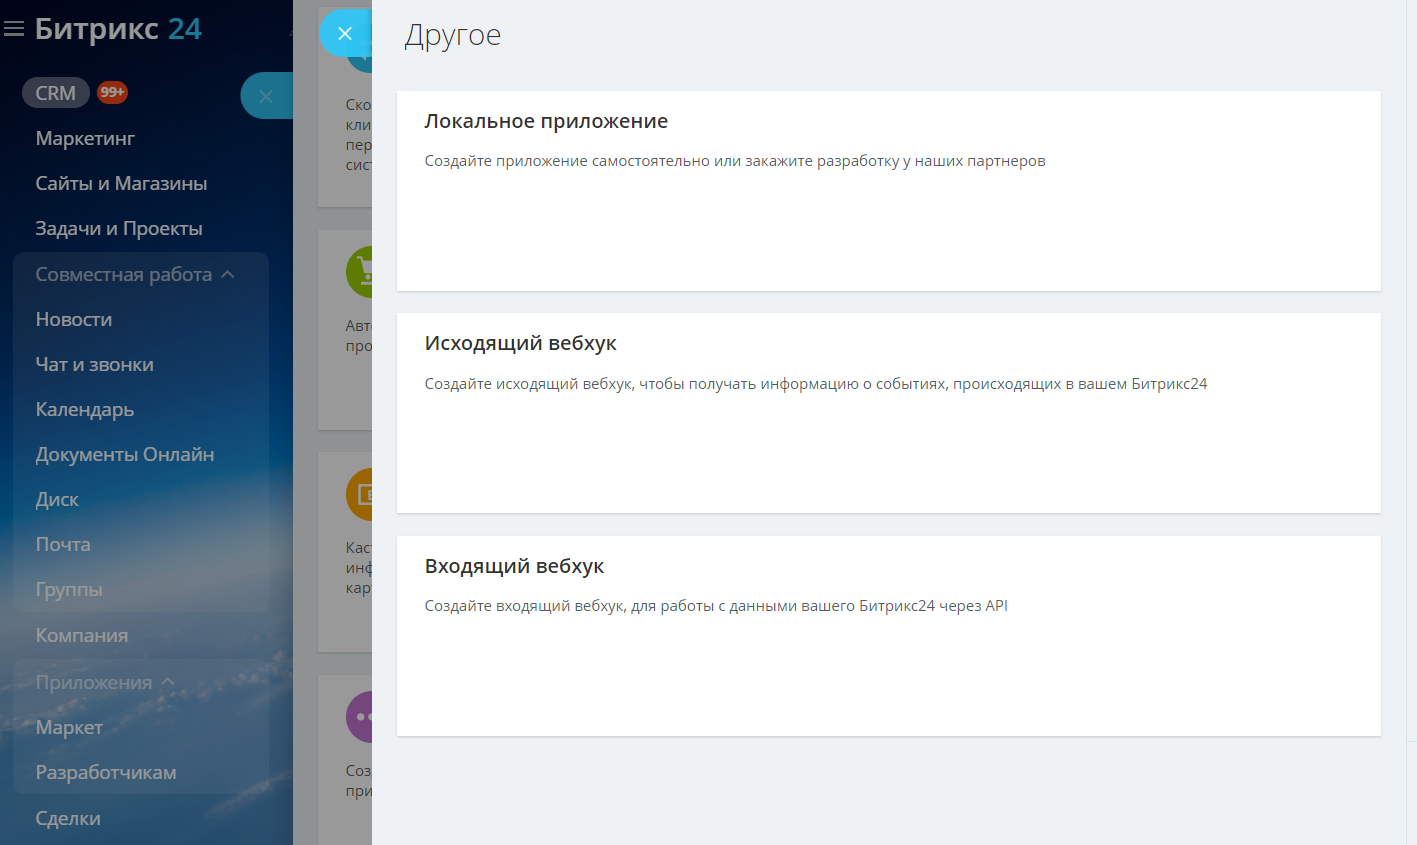This screenshot has height=845, width=1417.
Task: Open the Календарь section
Action: [x=84, y=409]
